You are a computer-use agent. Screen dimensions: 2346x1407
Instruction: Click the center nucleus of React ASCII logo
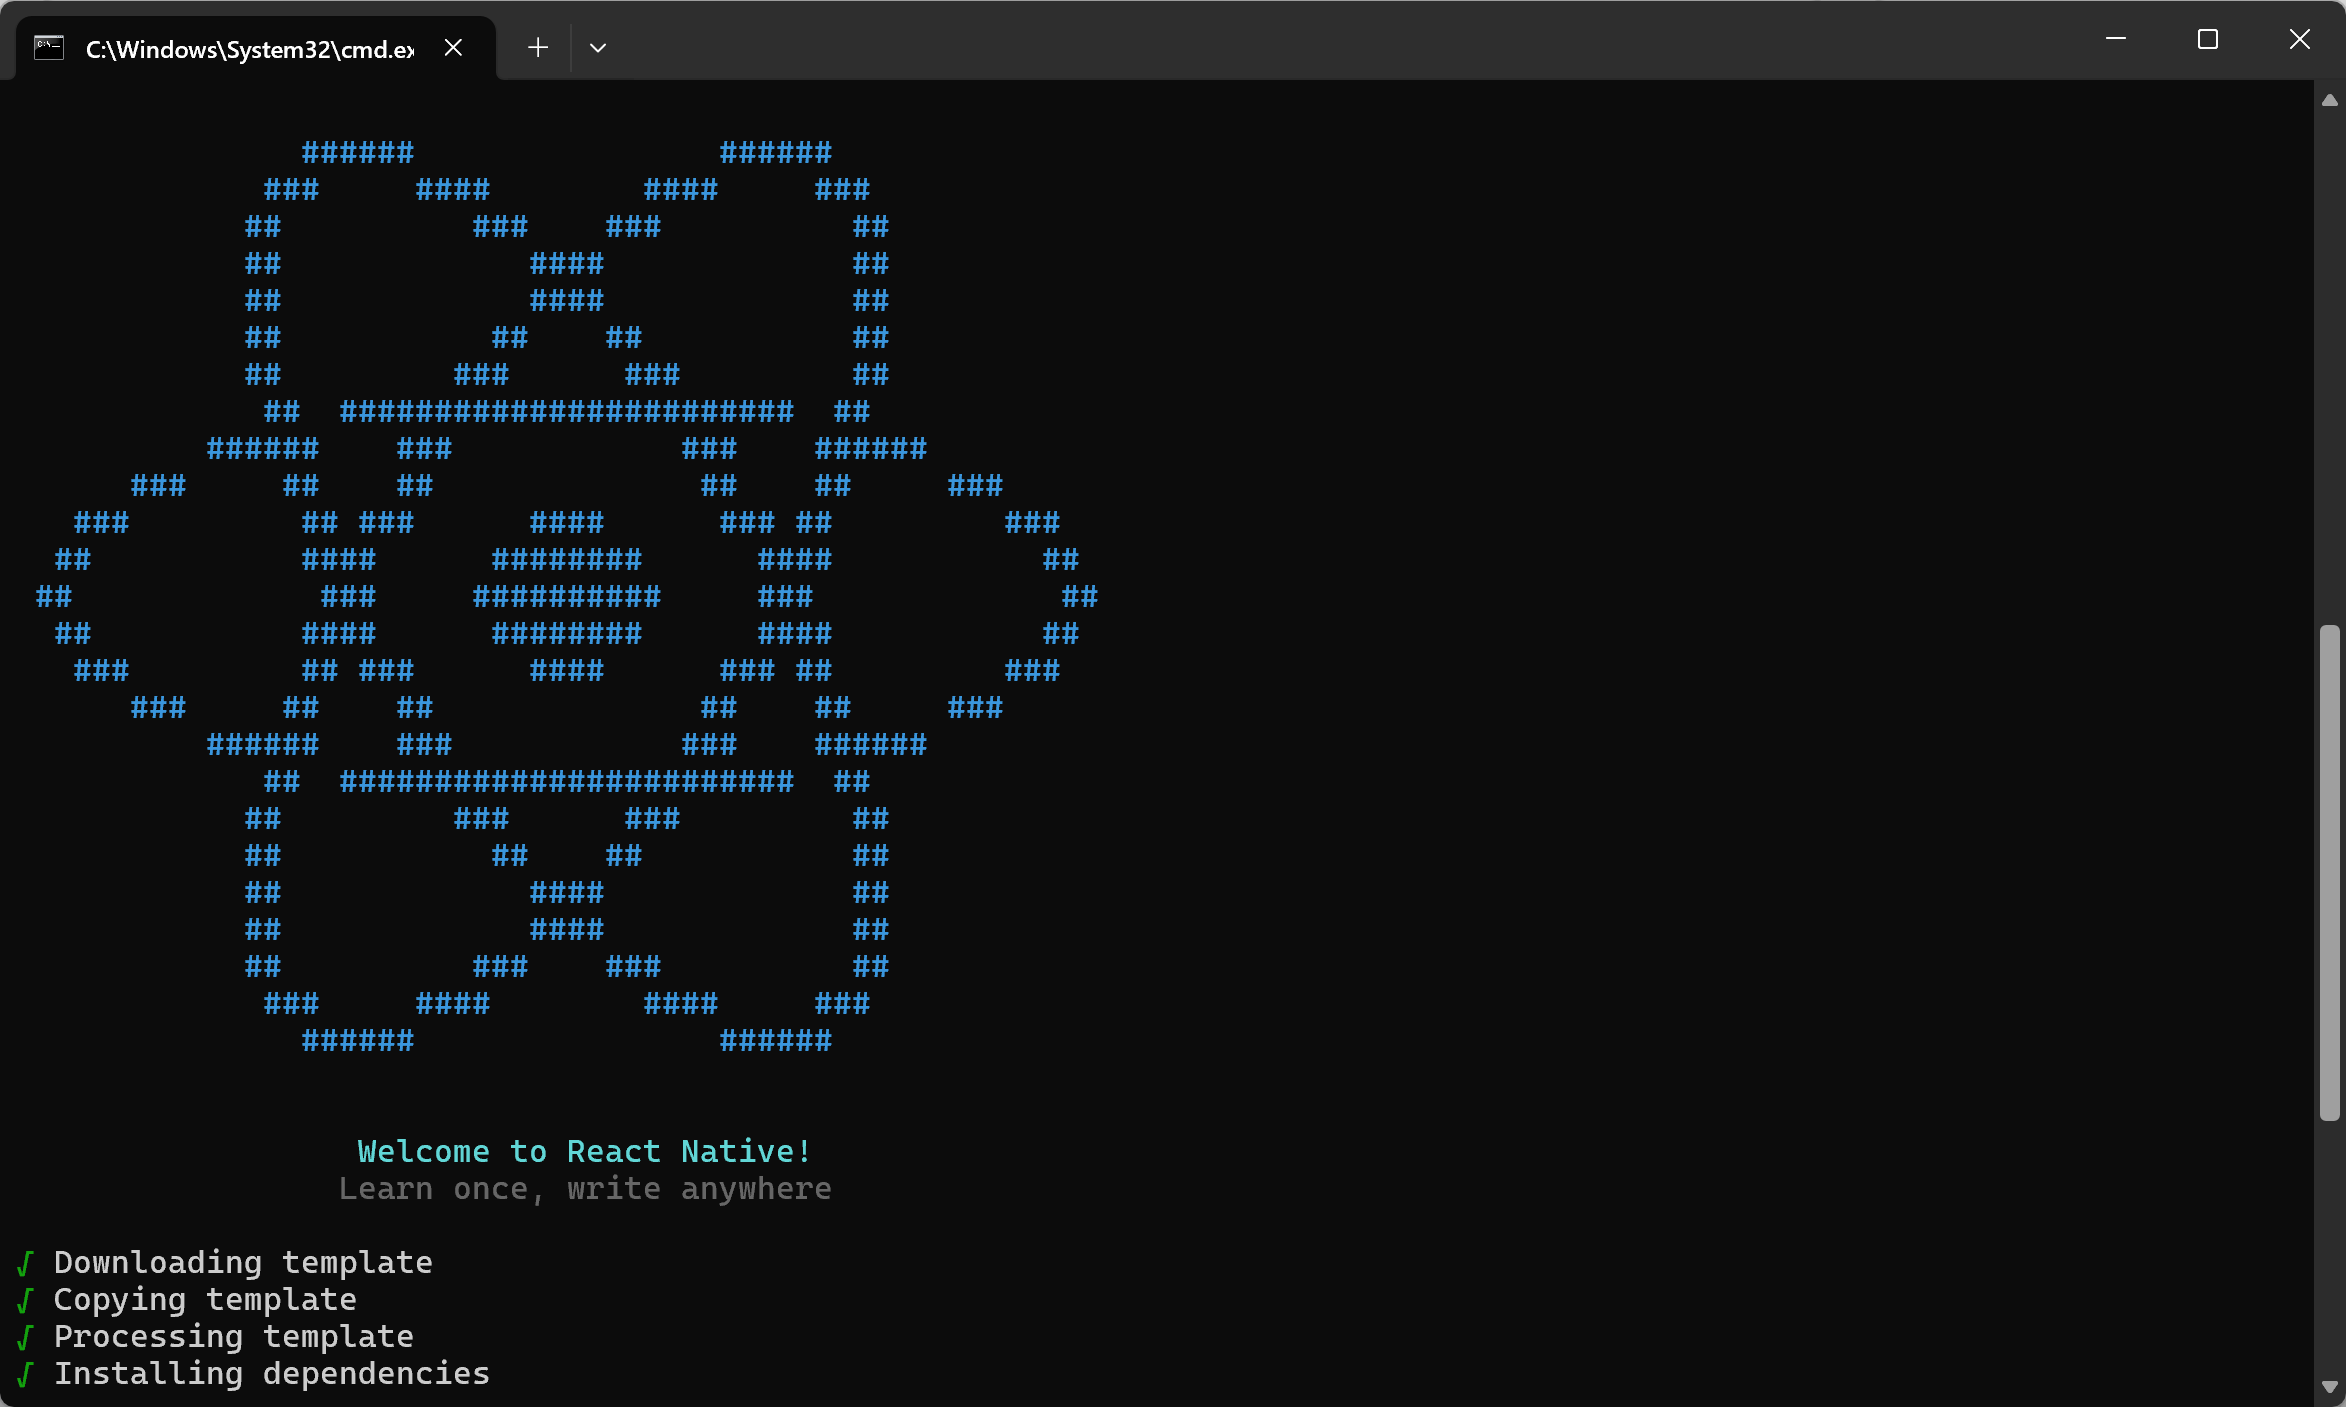[566, 597]
